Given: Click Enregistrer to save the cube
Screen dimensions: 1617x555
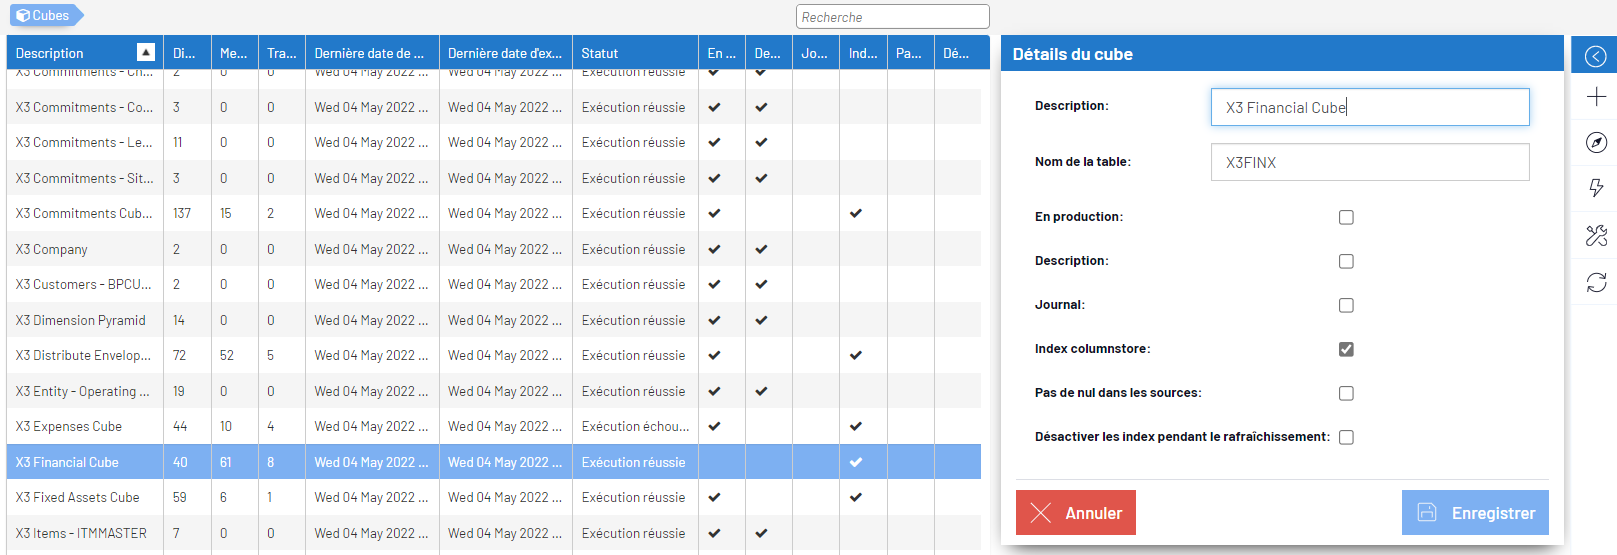Looking at the screenshot, I should [x=1474, y=513].
